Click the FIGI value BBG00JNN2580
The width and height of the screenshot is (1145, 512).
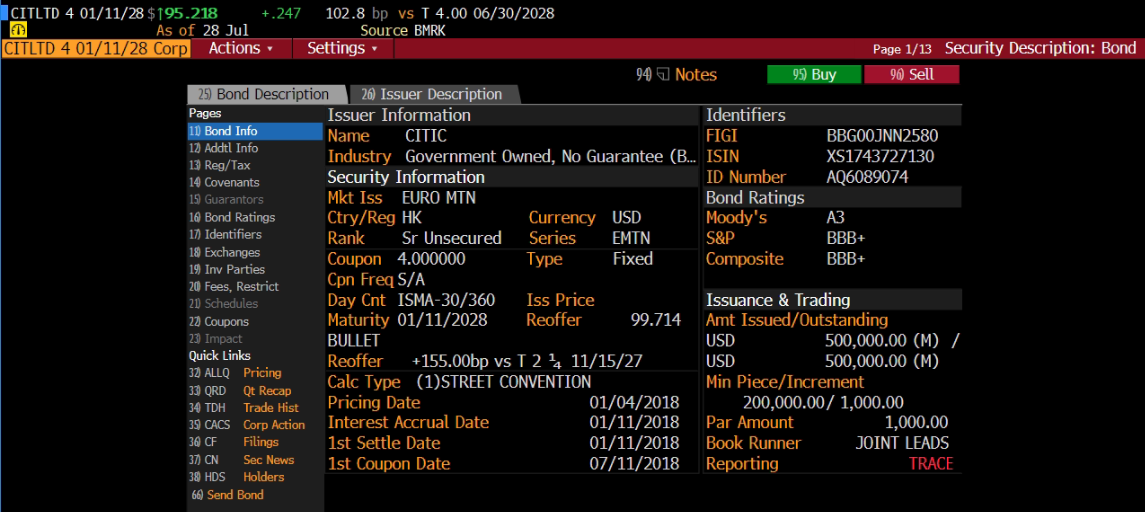pos(882,136)
